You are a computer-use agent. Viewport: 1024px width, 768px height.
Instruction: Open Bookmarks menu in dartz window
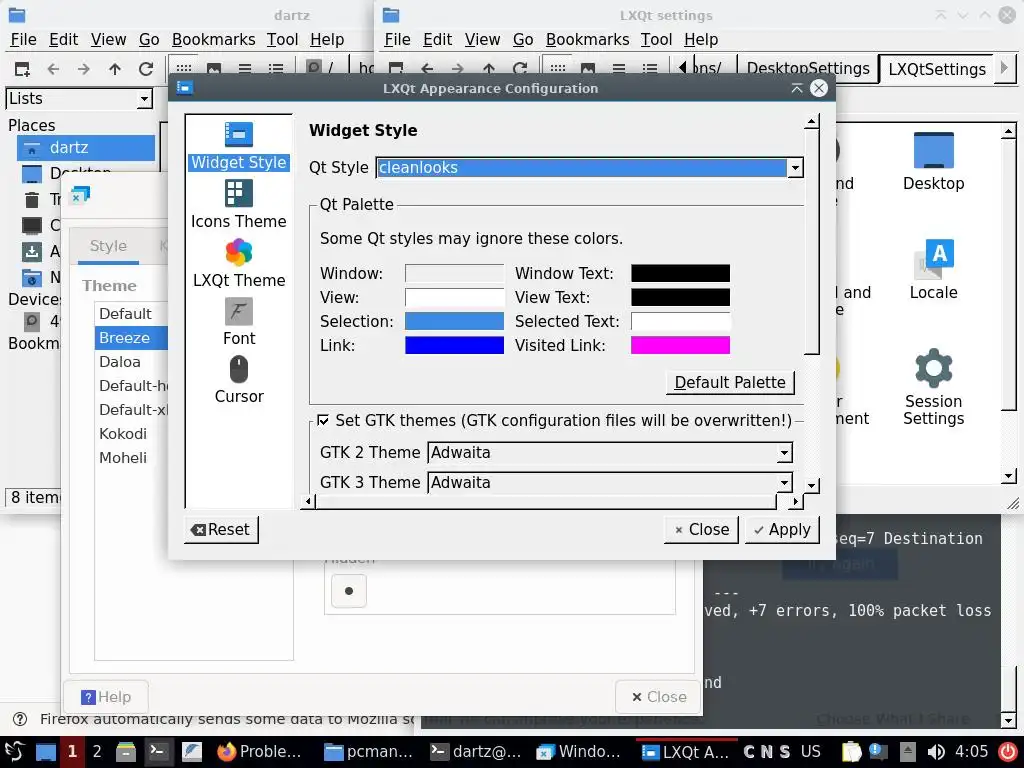(x=214, y=40)
